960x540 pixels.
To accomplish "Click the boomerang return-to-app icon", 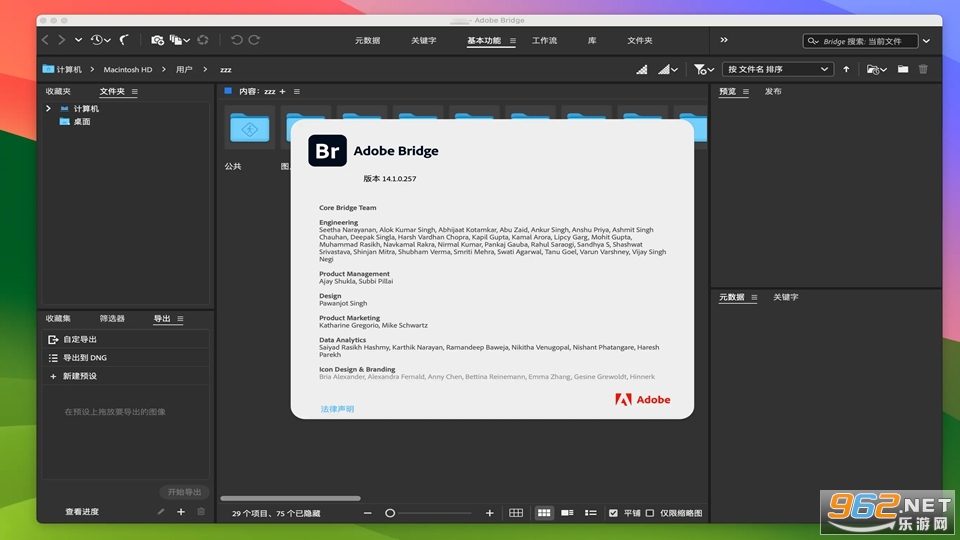I will (x=124, y=40).
